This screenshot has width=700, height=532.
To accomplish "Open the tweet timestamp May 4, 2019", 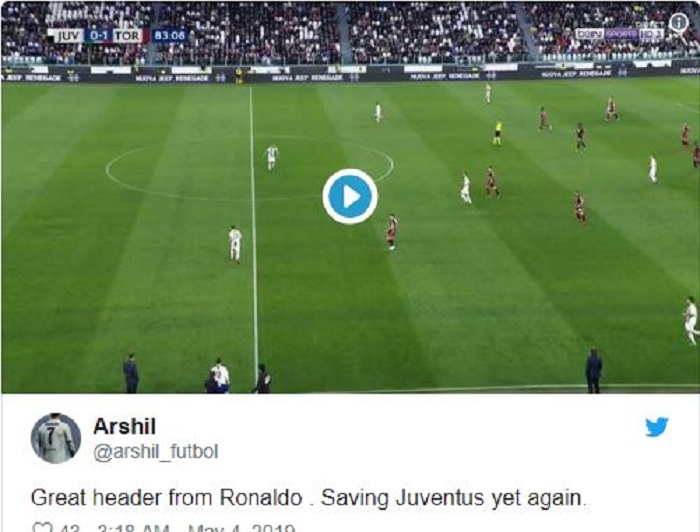I will tap(196, 528).
